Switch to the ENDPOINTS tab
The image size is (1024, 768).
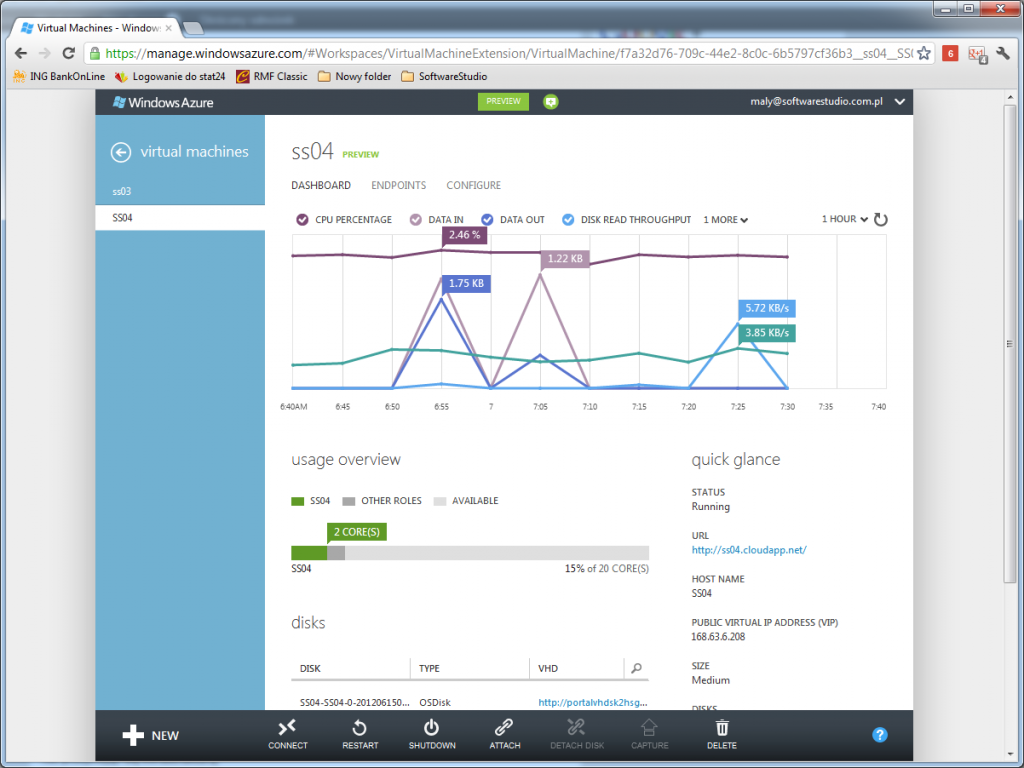[x=398, y=185]
